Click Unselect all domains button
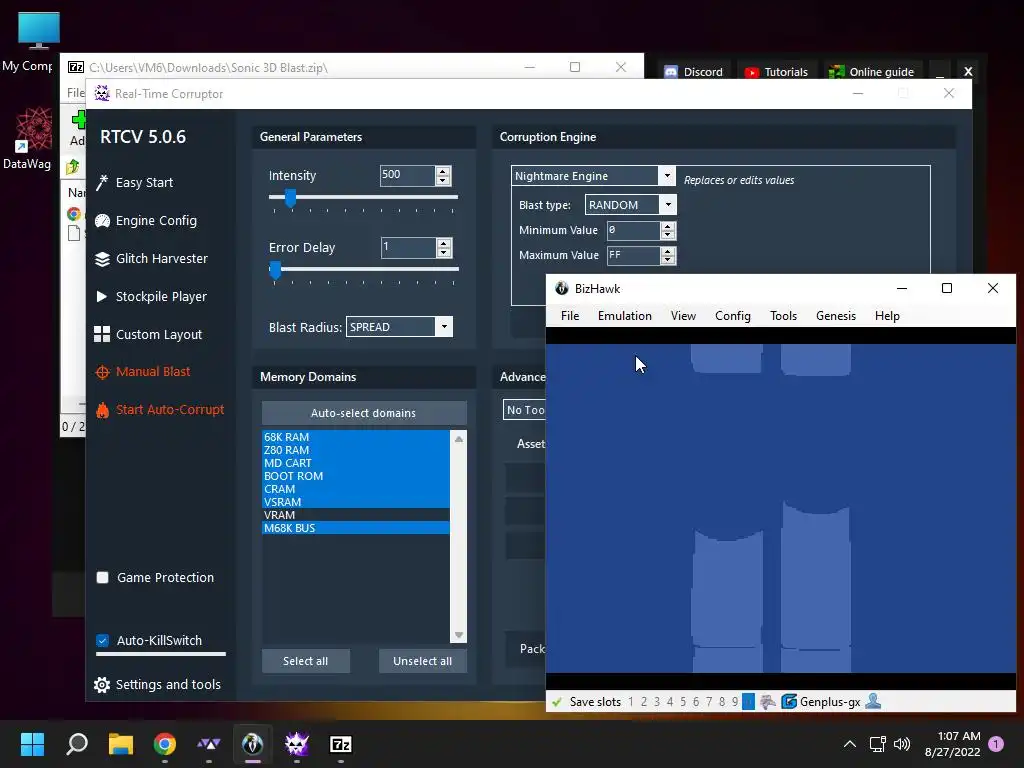The image size is (1024, 768). 423,661
